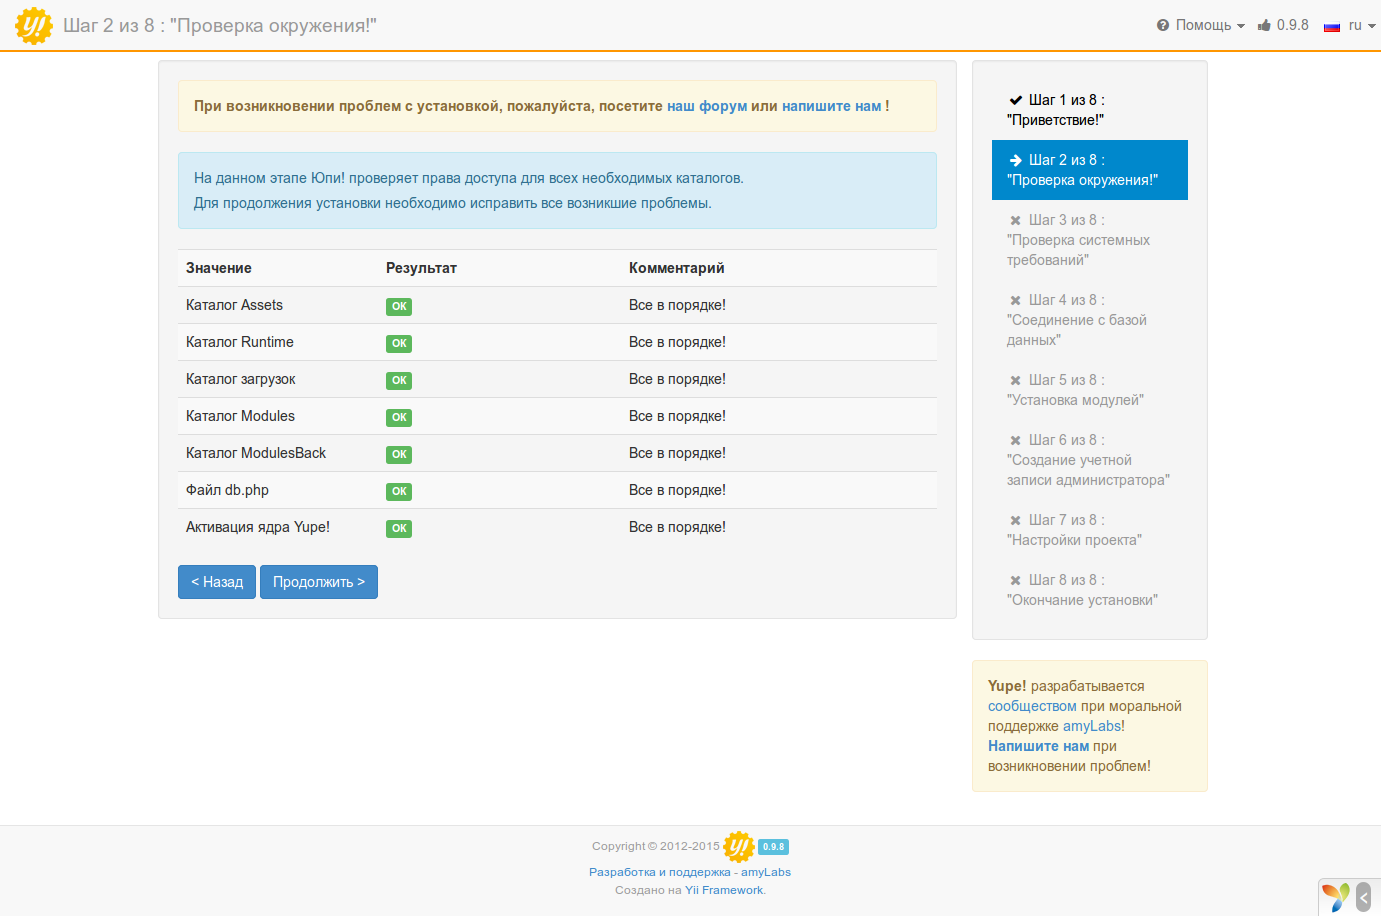The image size is (1381, 916).
Task: Open the "наш форум" link
Action: click(x=707, y=106)
